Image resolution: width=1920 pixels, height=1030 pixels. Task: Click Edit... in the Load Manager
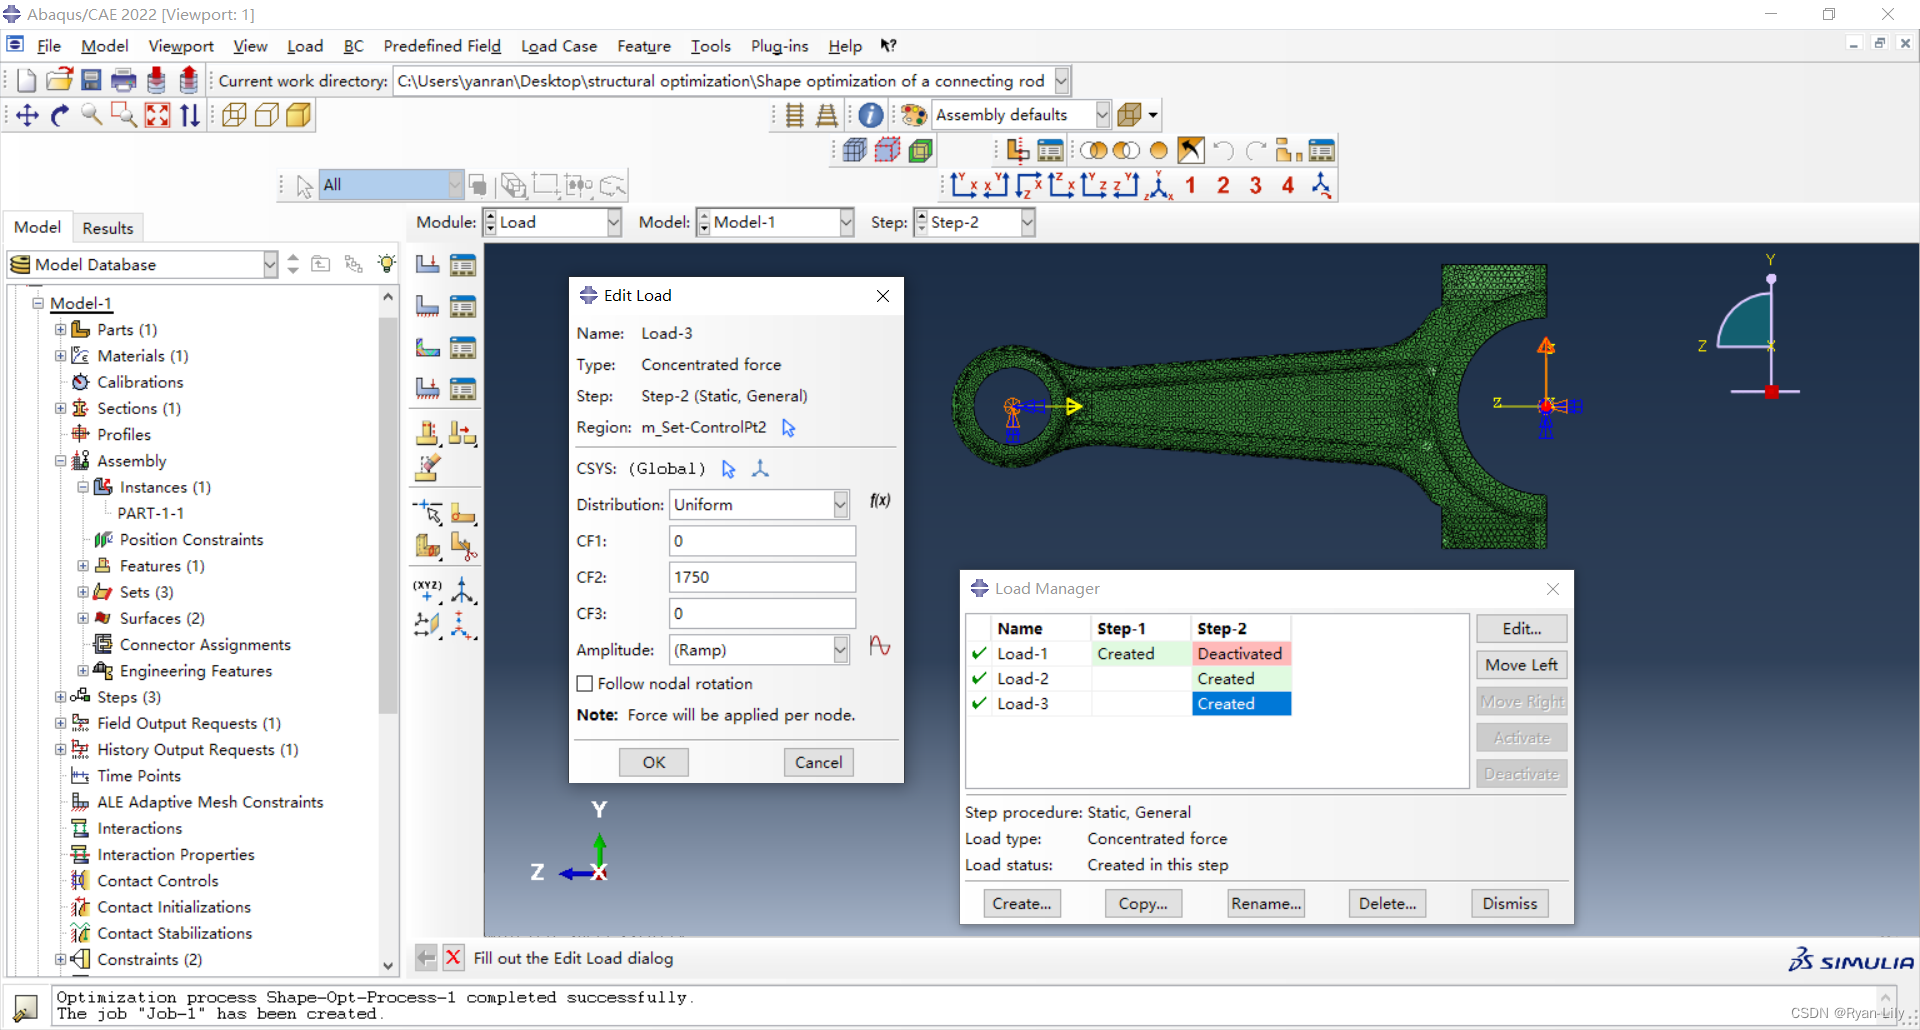[1521, 628]
